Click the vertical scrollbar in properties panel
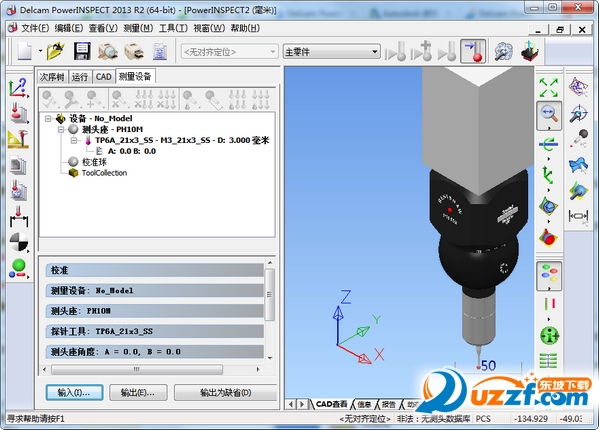The width and height of the screenshot is (599, 430). (x=270, y=294)
